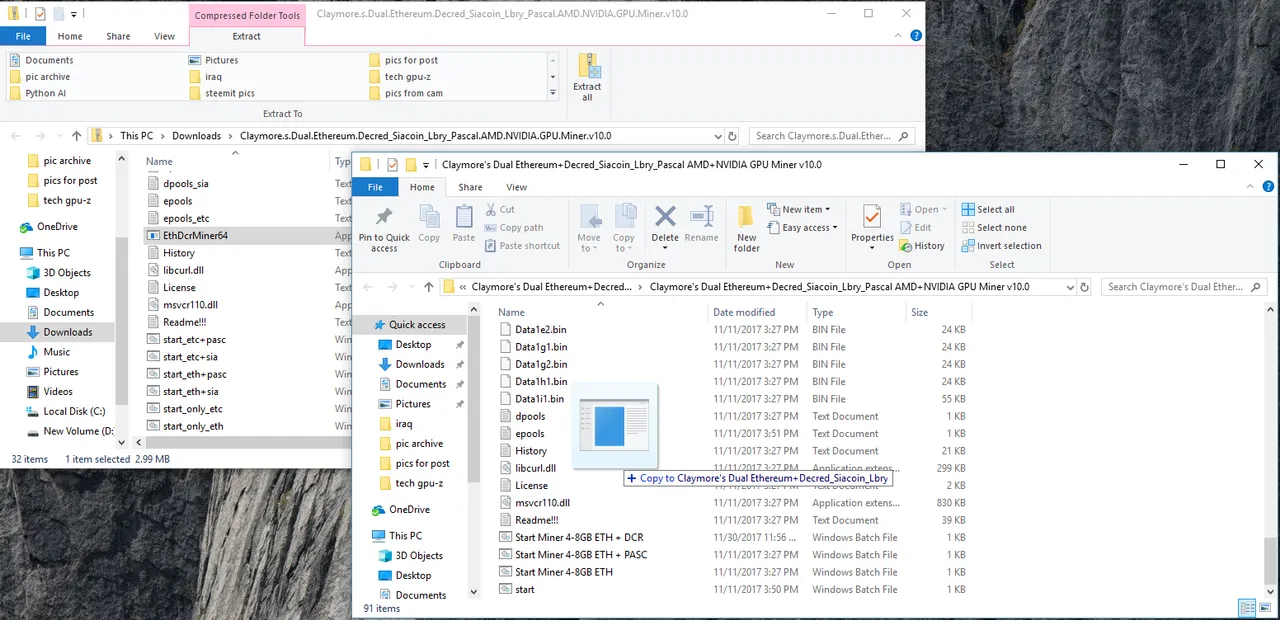Viewport: 1280px width, 620px height.
Task: Select epools file in front window
Action: pyautogui.click(x=530, y=434)
